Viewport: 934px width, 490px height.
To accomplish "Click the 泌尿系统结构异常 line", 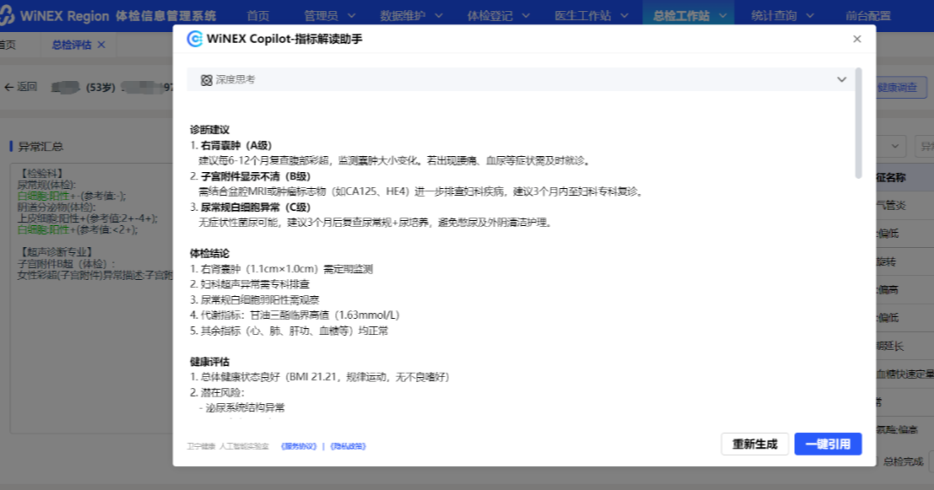I will (x=242, y=408).
